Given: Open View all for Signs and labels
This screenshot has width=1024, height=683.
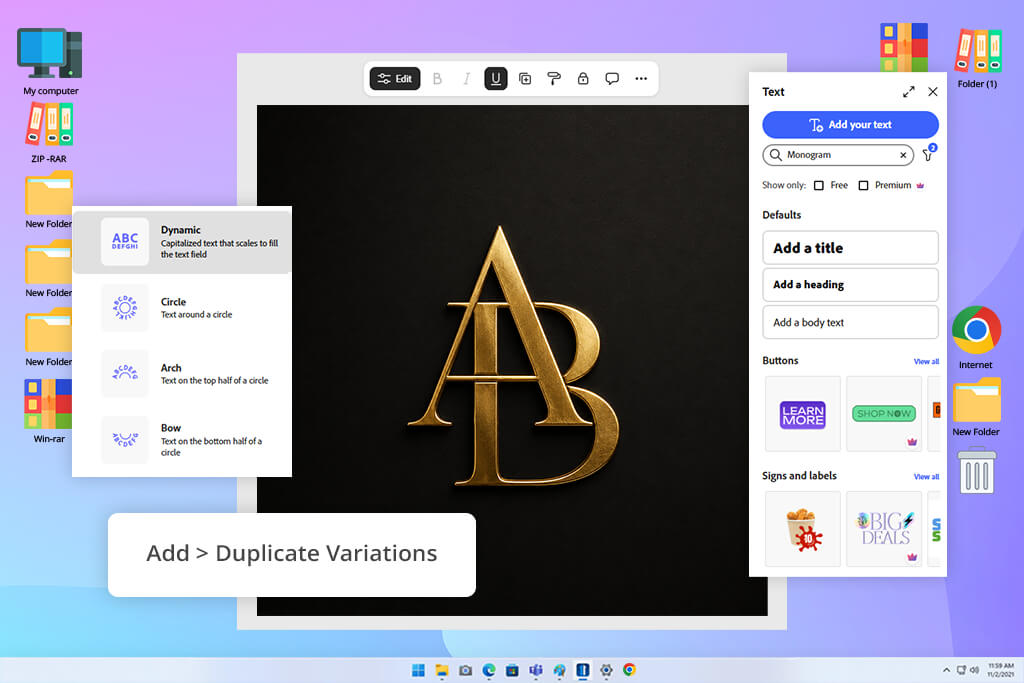Looking at the screenshot, I should (926, 477).
